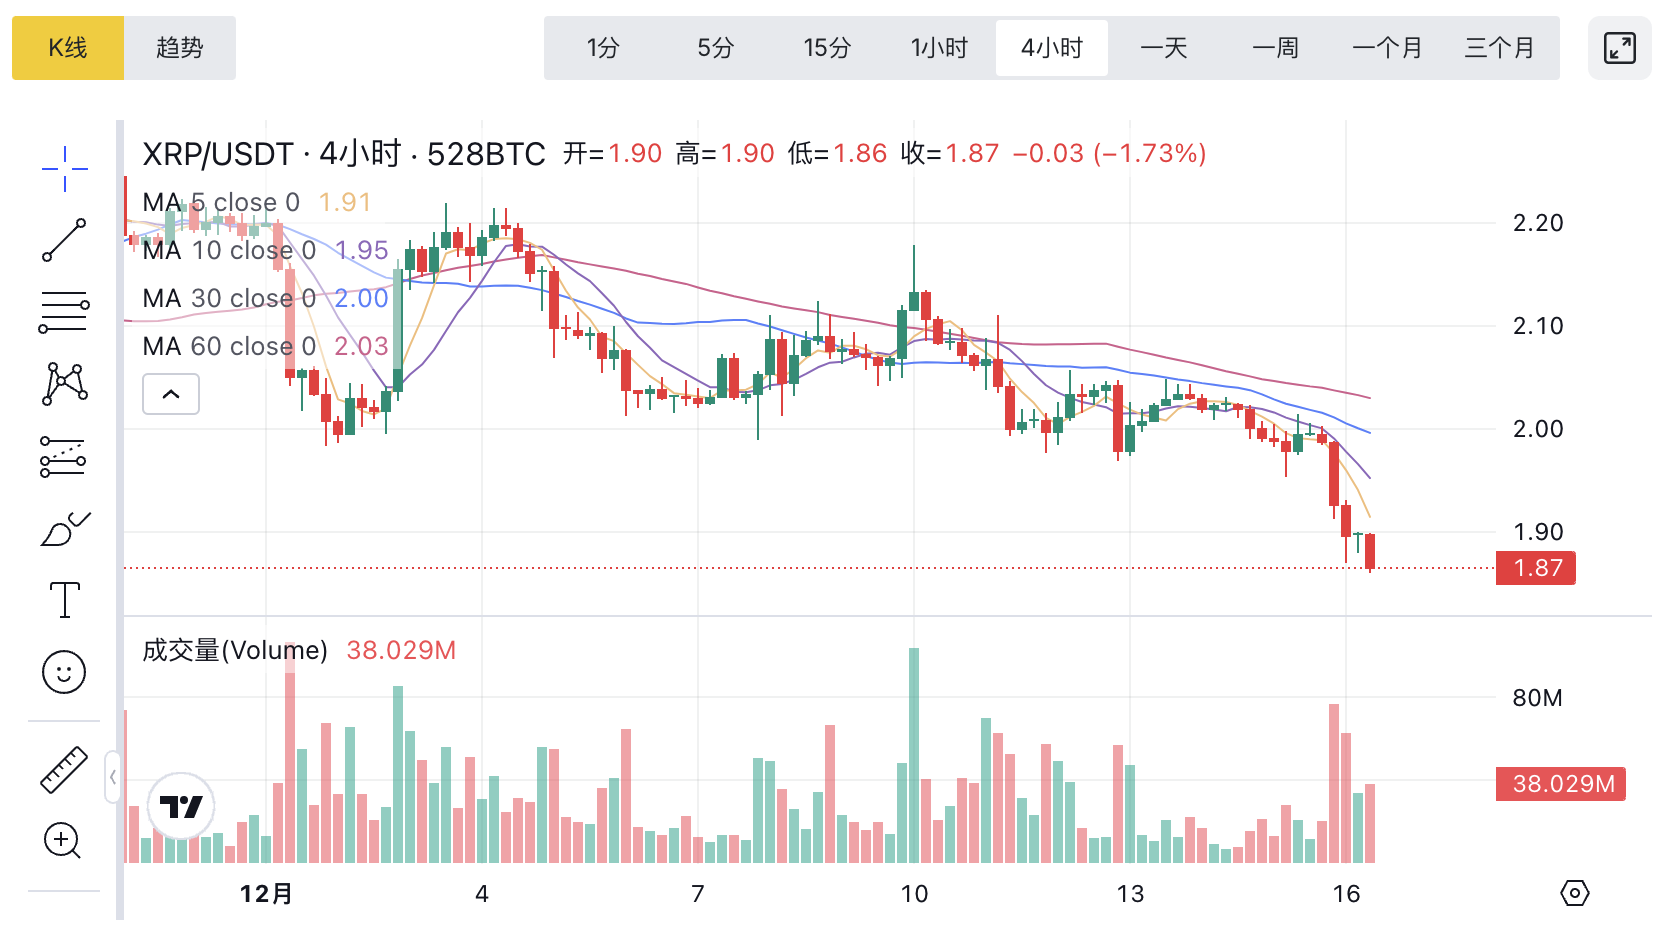Collapse the left drawing toolbar
This screenshot has height=948, width=1668.
coord(113,777)
